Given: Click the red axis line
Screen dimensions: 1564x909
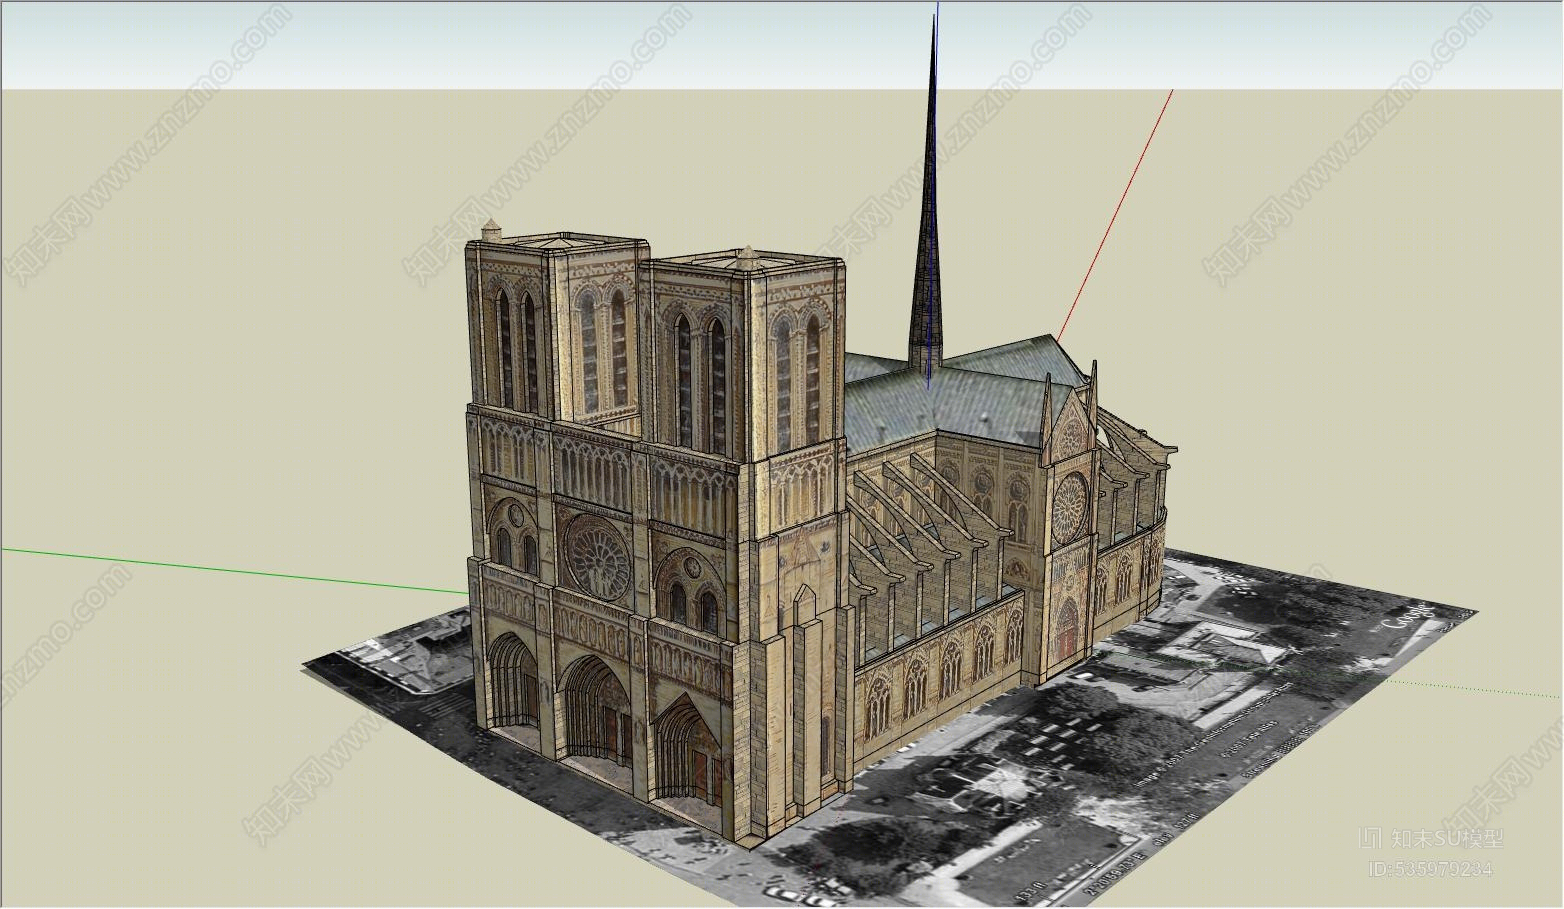Looking at the screenshot, I should click(x=1114, y=215).
